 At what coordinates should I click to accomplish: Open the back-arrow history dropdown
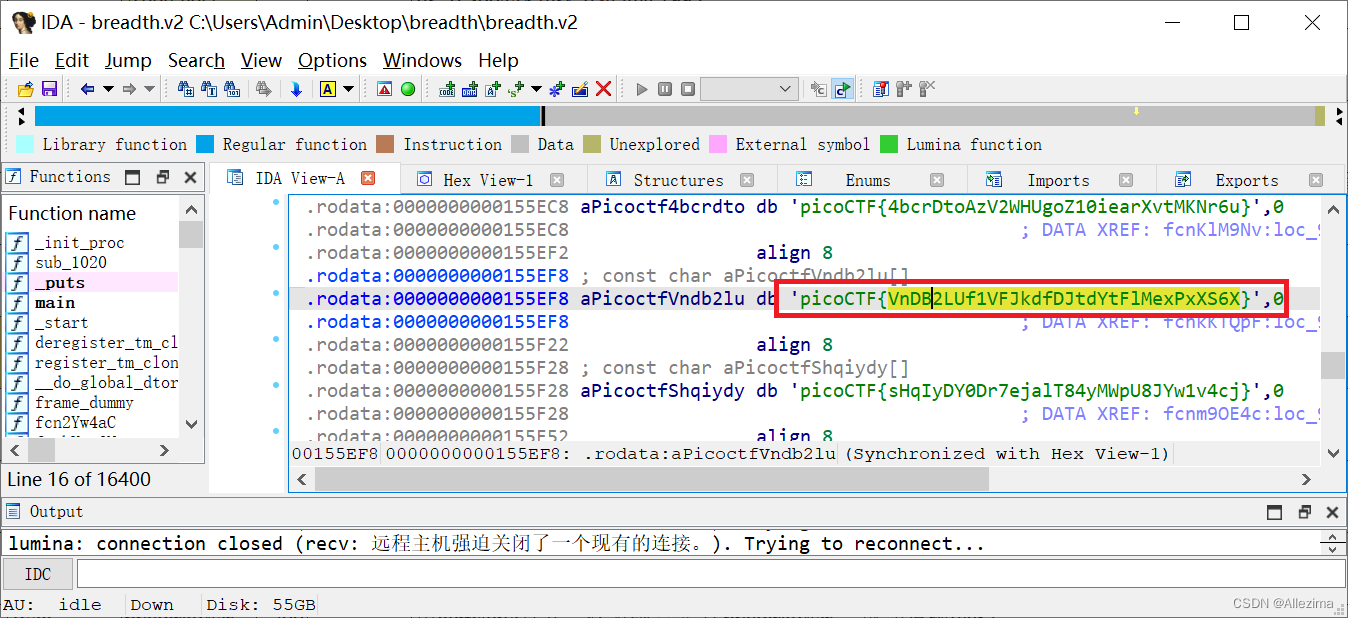(108, 89)
